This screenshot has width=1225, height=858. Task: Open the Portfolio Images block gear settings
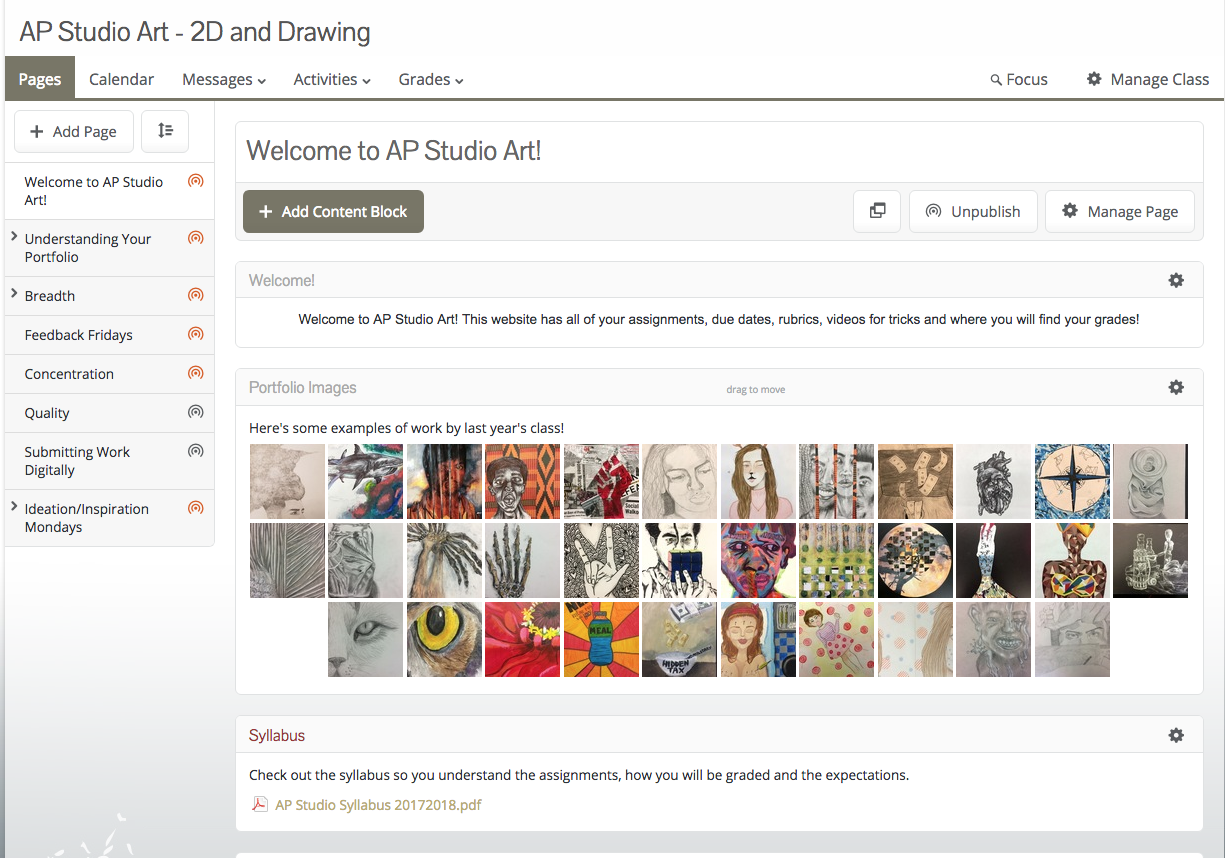[x=1176, y=387]
